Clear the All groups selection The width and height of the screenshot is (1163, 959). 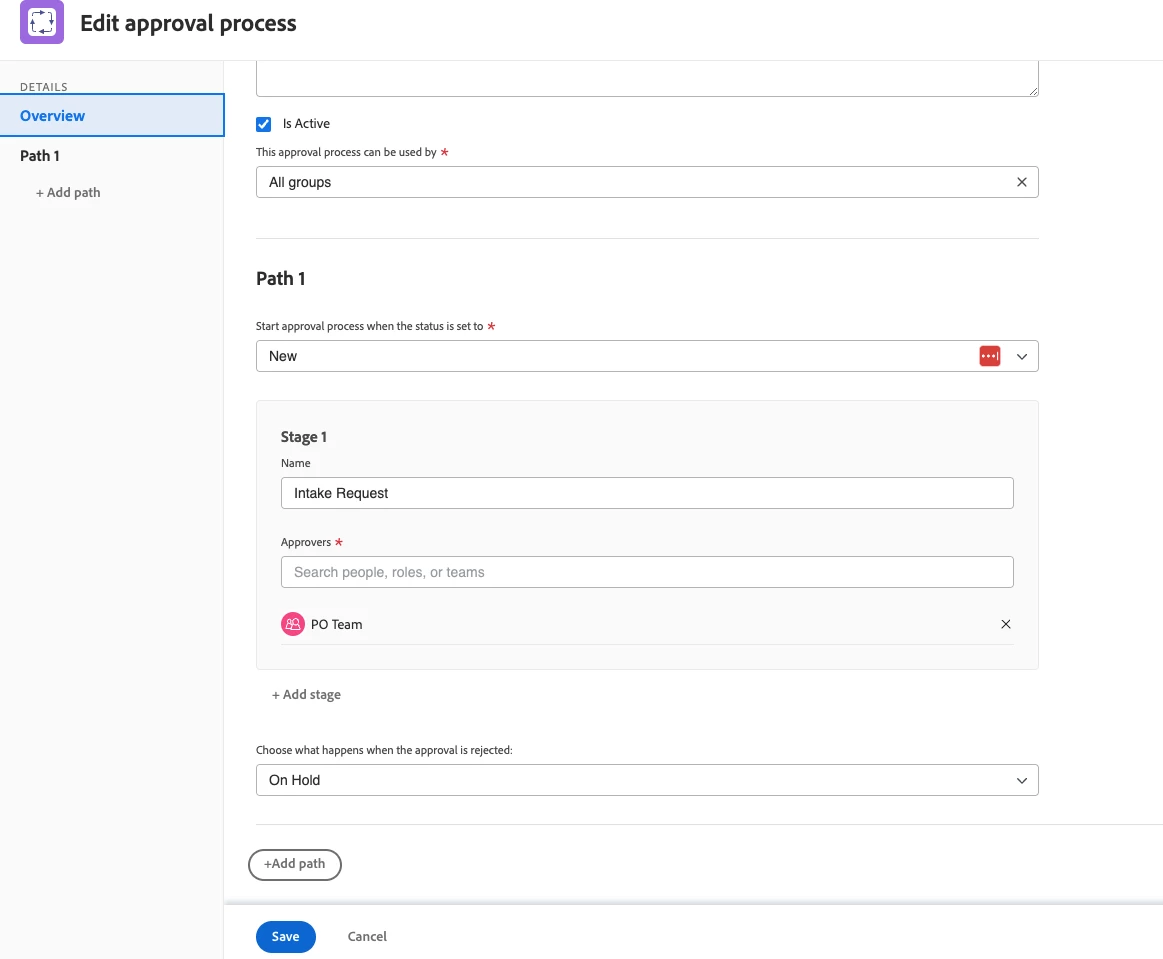point(1021,182)
